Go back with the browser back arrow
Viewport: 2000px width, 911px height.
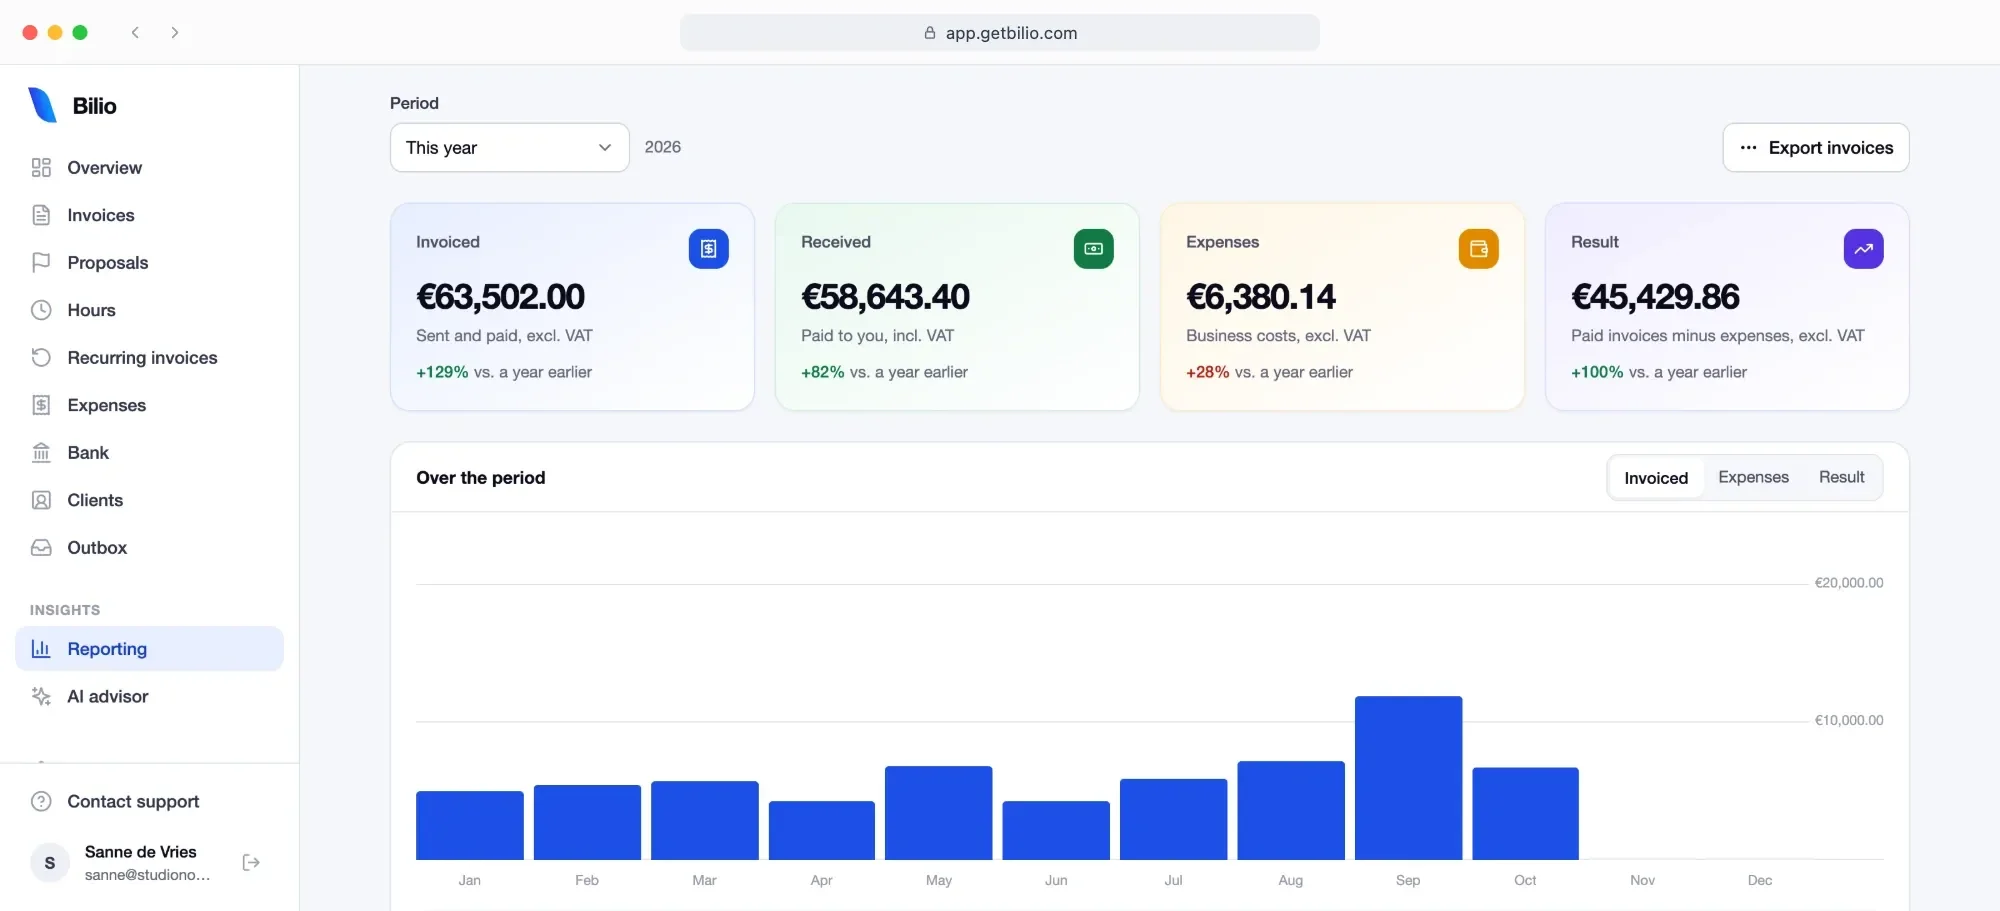[135, 32]
